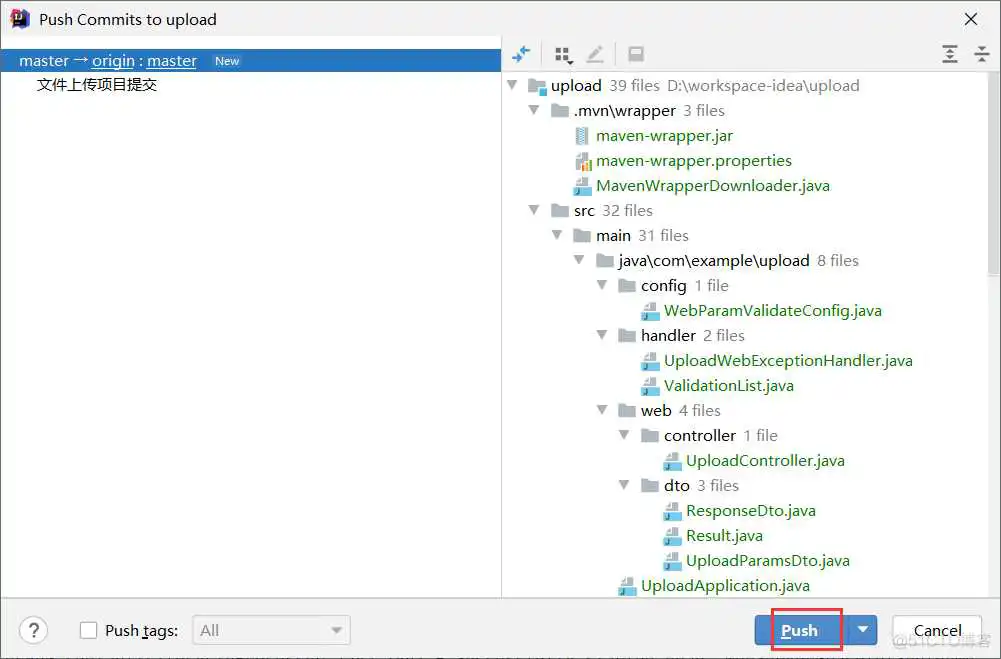Enable the Push tags checkbox
This screenshot has height=659, width=1001.
pos(89,630)
